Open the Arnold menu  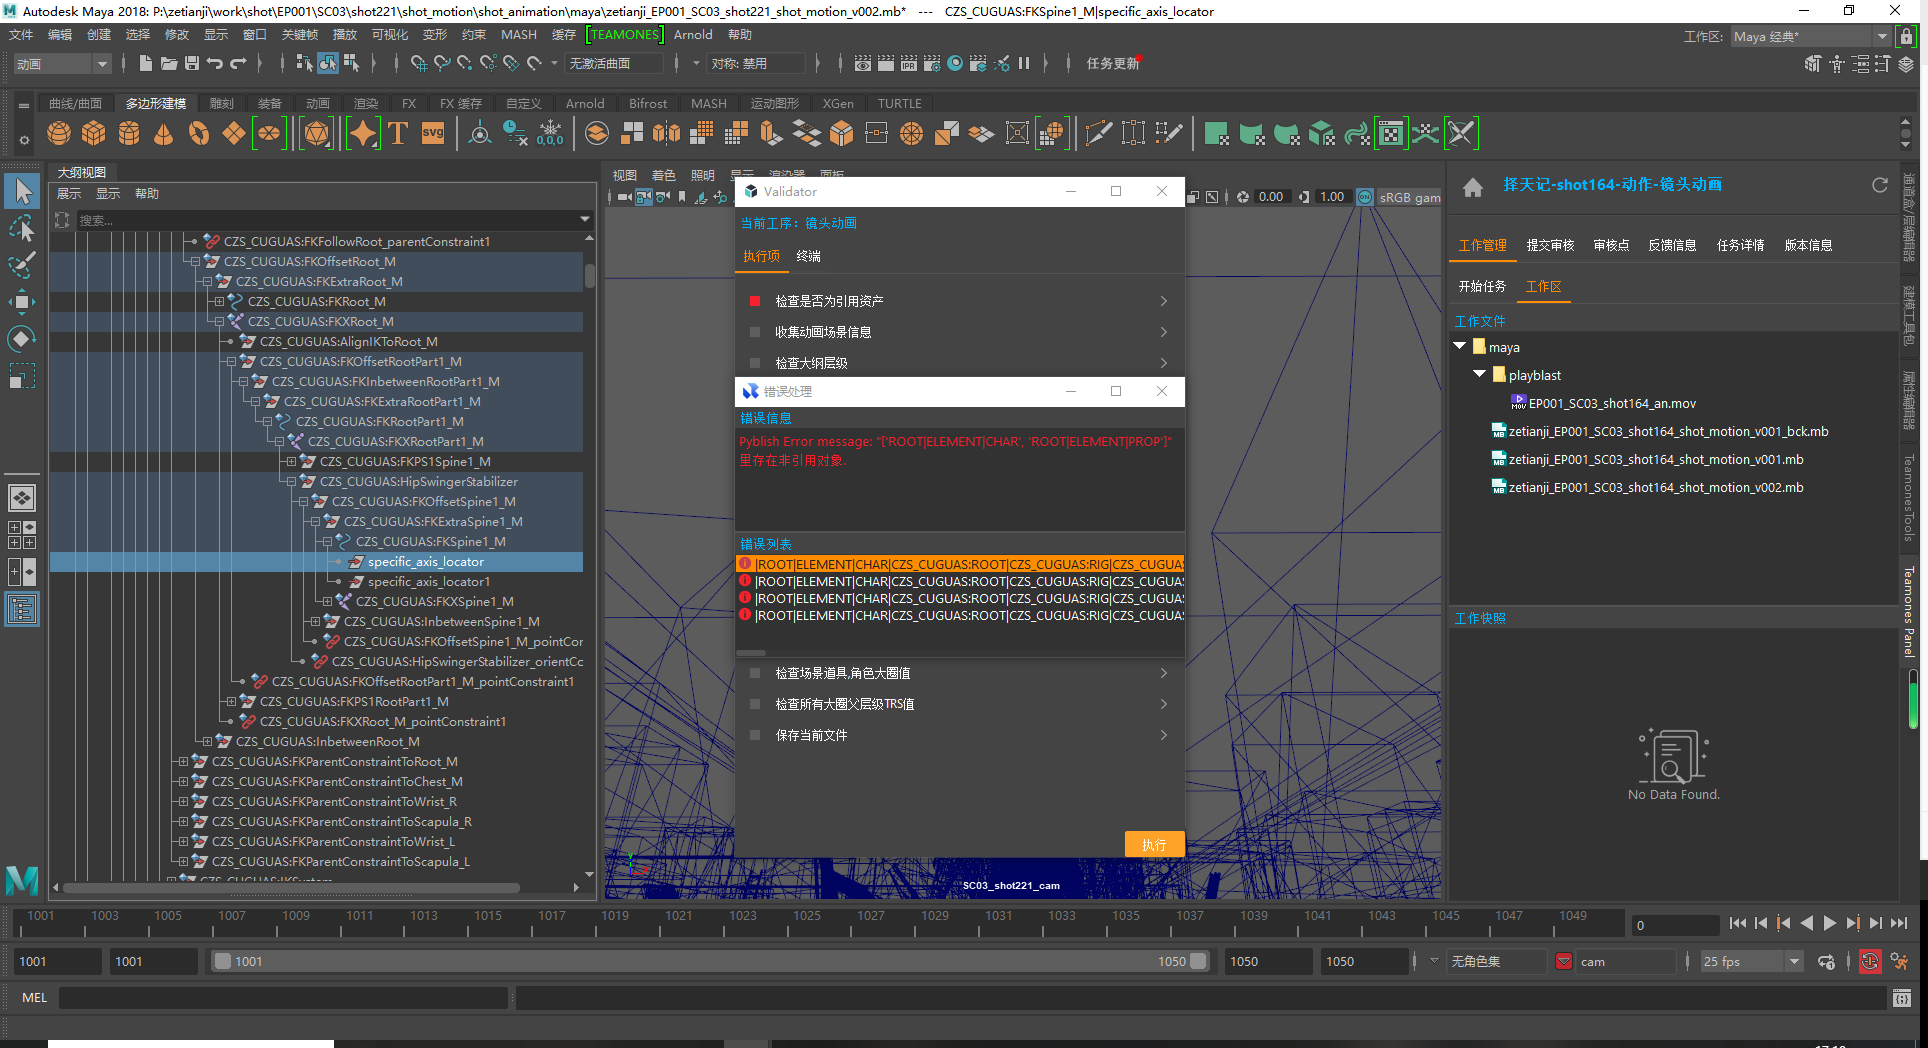pos(692,35)
